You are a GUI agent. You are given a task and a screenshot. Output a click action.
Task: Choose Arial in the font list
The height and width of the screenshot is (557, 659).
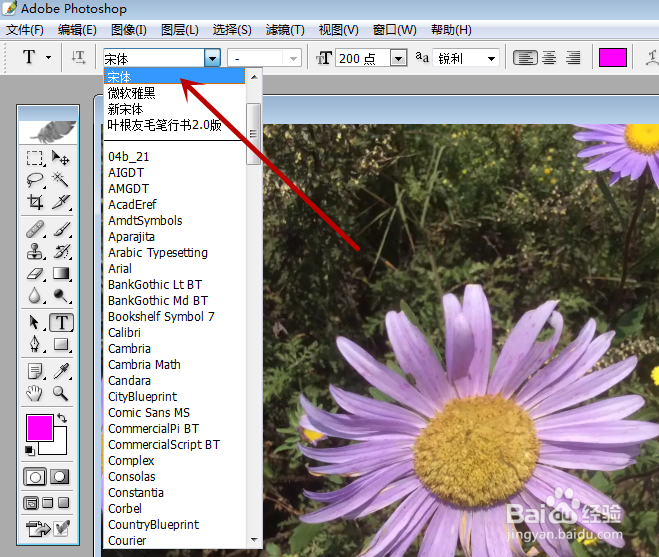[174, 268]
